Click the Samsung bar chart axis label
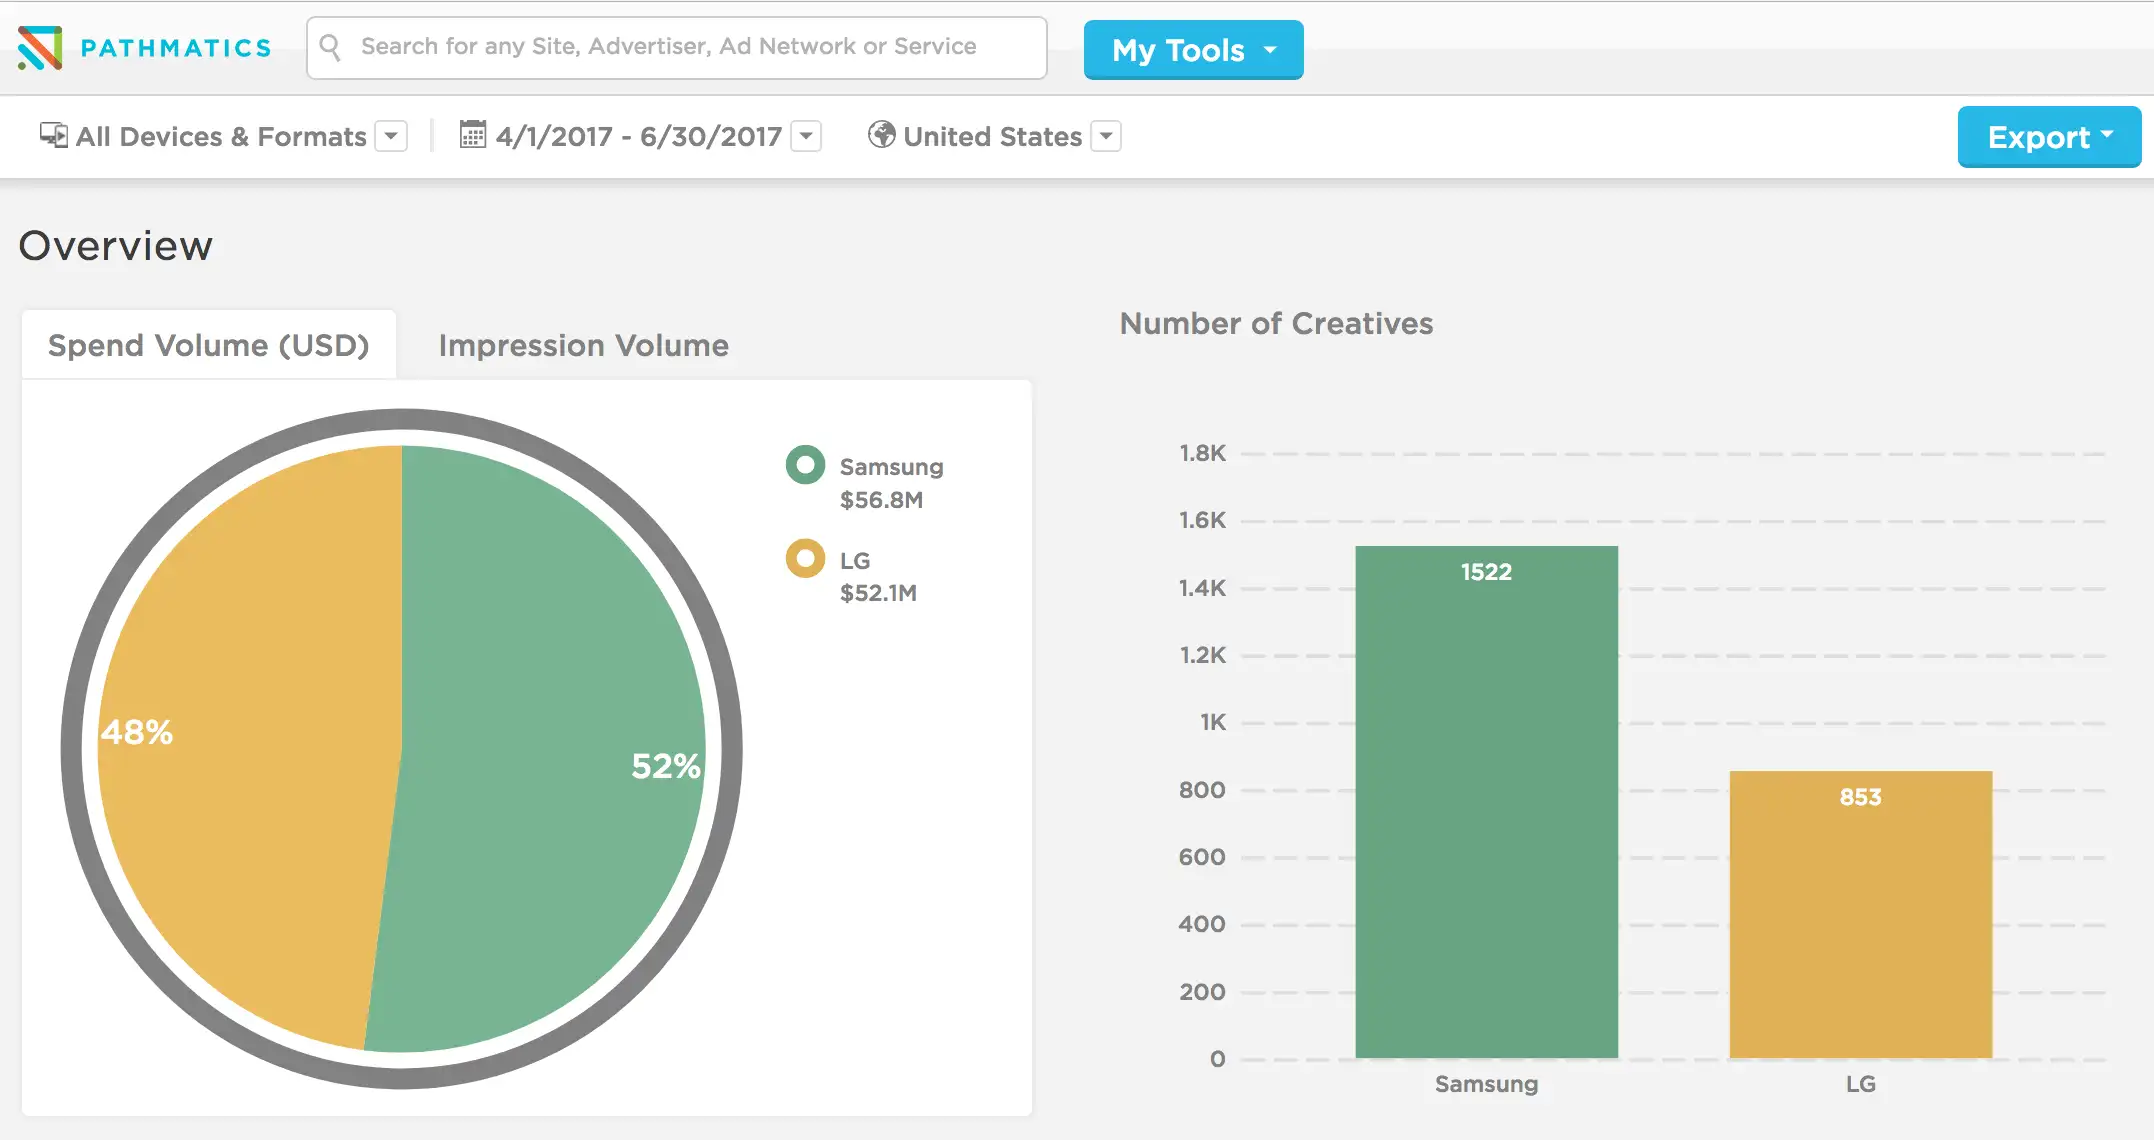The height and width of the screenshot is (1140, 2154). pos(1486,1084)
